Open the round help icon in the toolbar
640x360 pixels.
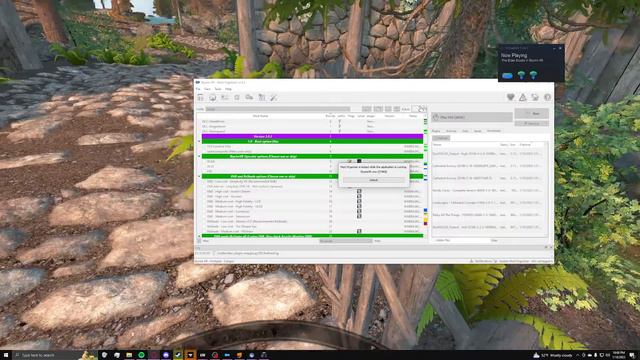[x=547, y=97]
